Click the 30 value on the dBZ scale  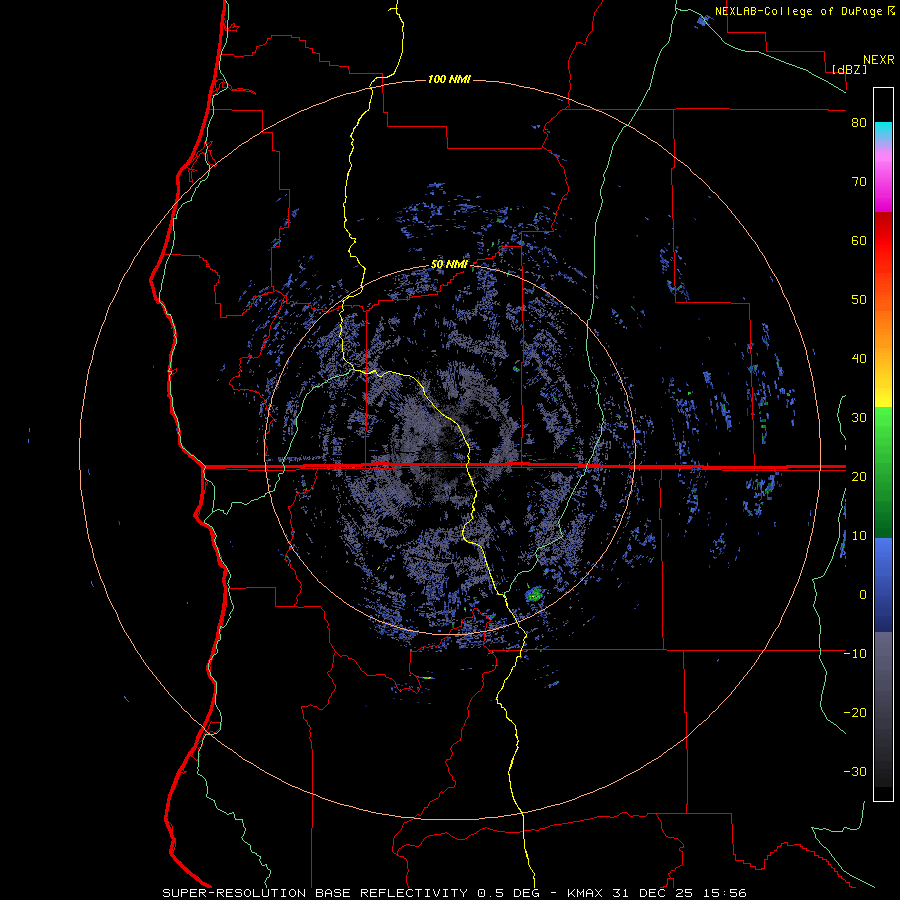pyautogui.click(x=859, y=418)
